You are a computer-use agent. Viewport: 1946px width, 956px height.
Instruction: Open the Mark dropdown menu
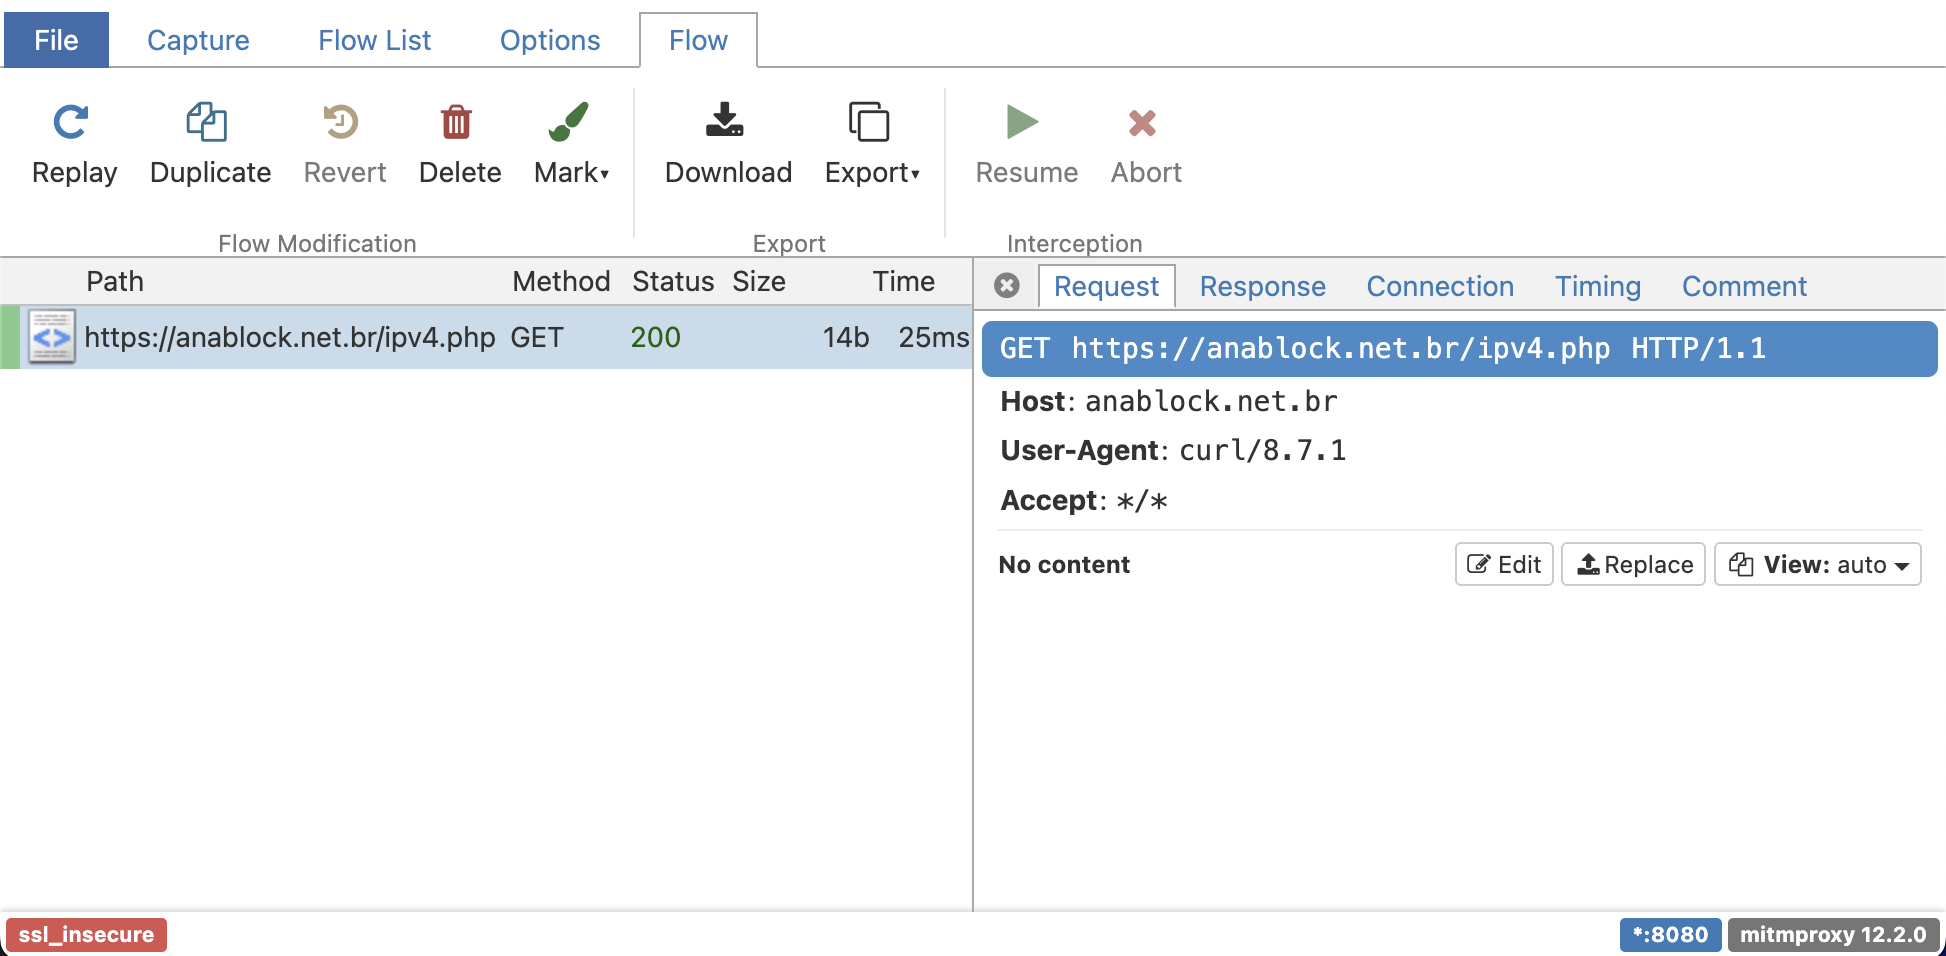571,172
